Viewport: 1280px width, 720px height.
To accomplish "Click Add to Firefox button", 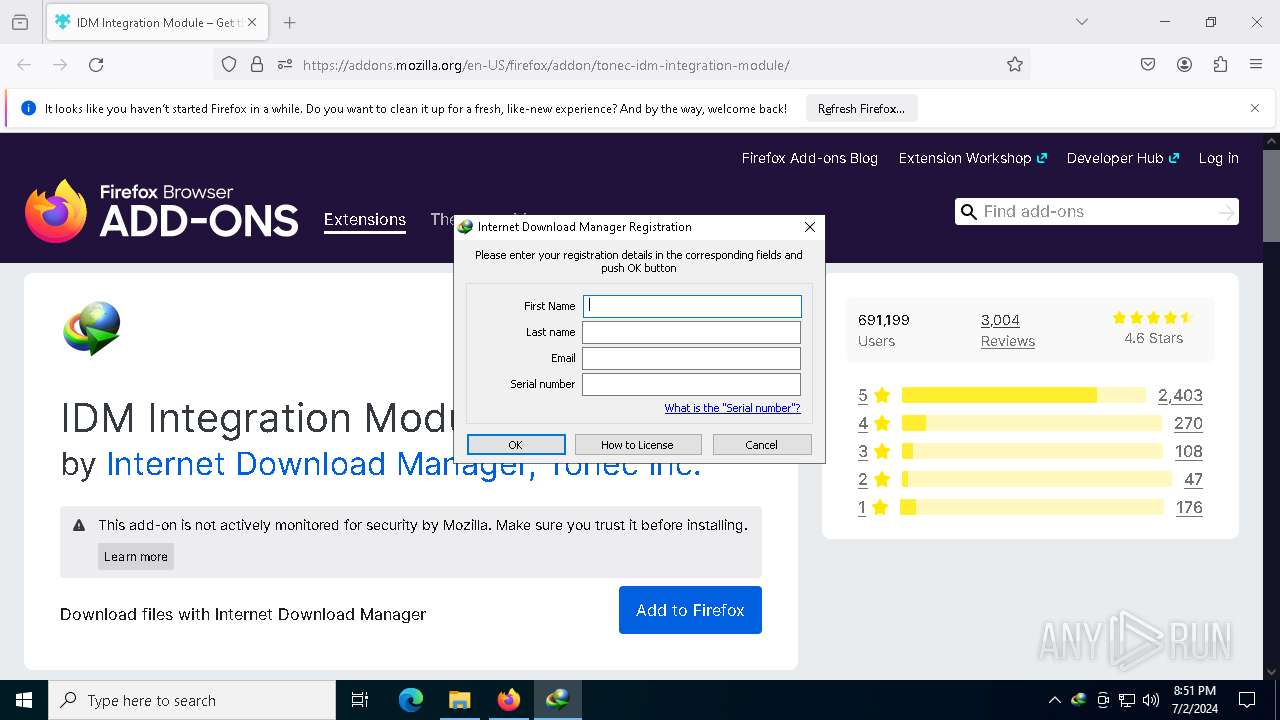I will [690, 610].
